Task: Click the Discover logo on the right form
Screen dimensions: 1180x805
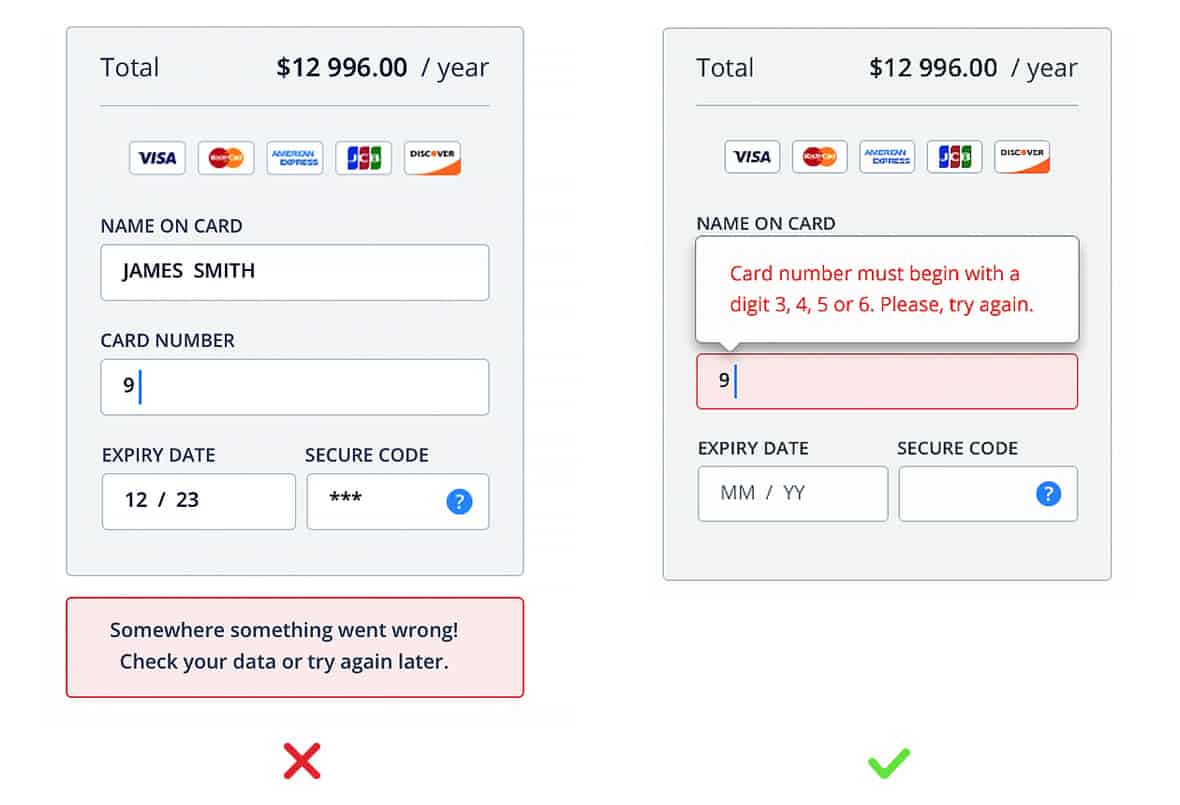Action: [1022, 156]
